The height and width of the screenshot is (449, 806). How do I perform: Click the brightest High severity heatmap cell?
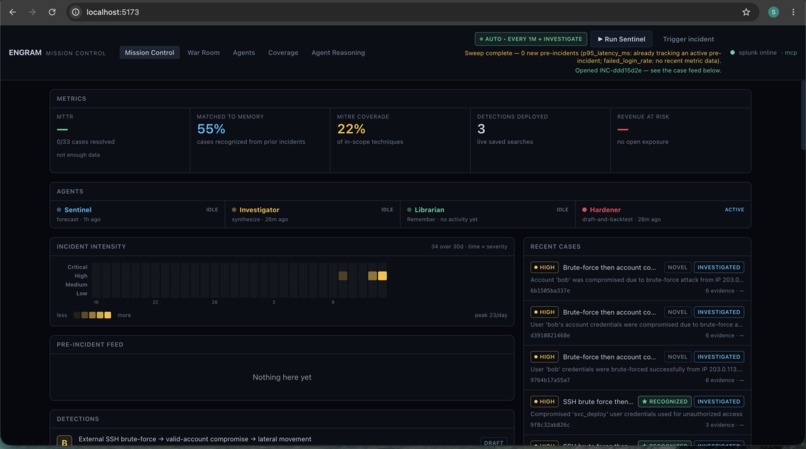(x=382, y=276)
